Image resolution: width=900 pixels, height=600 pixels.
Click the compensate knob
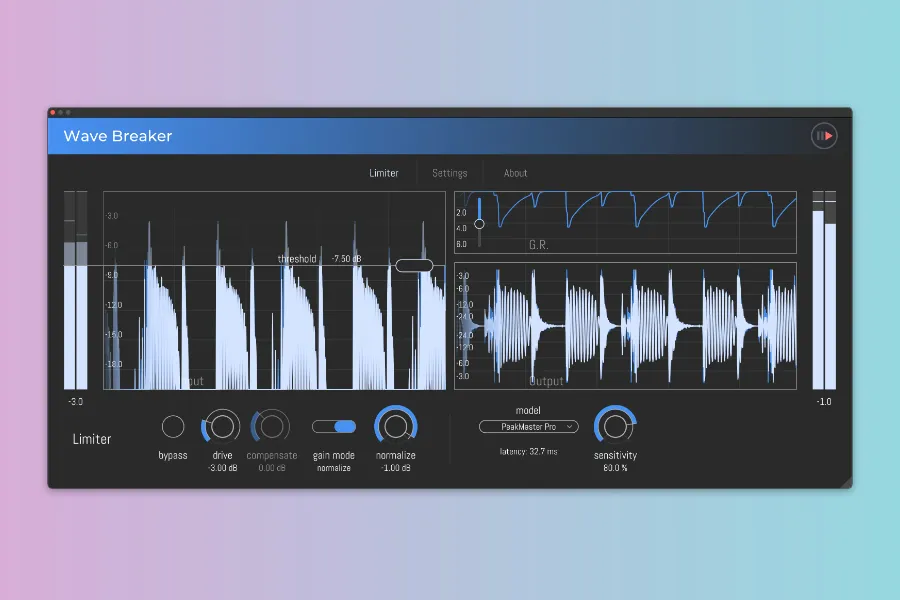pos(271,427)
